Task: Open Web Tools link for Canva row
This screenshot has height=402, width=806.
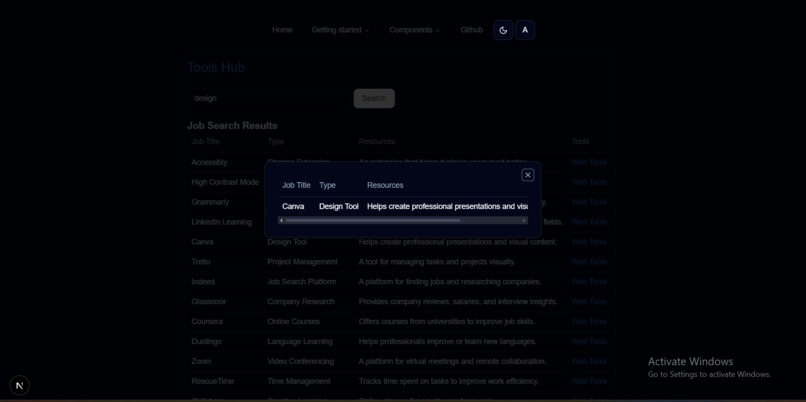Action: (x=589, y=242)
